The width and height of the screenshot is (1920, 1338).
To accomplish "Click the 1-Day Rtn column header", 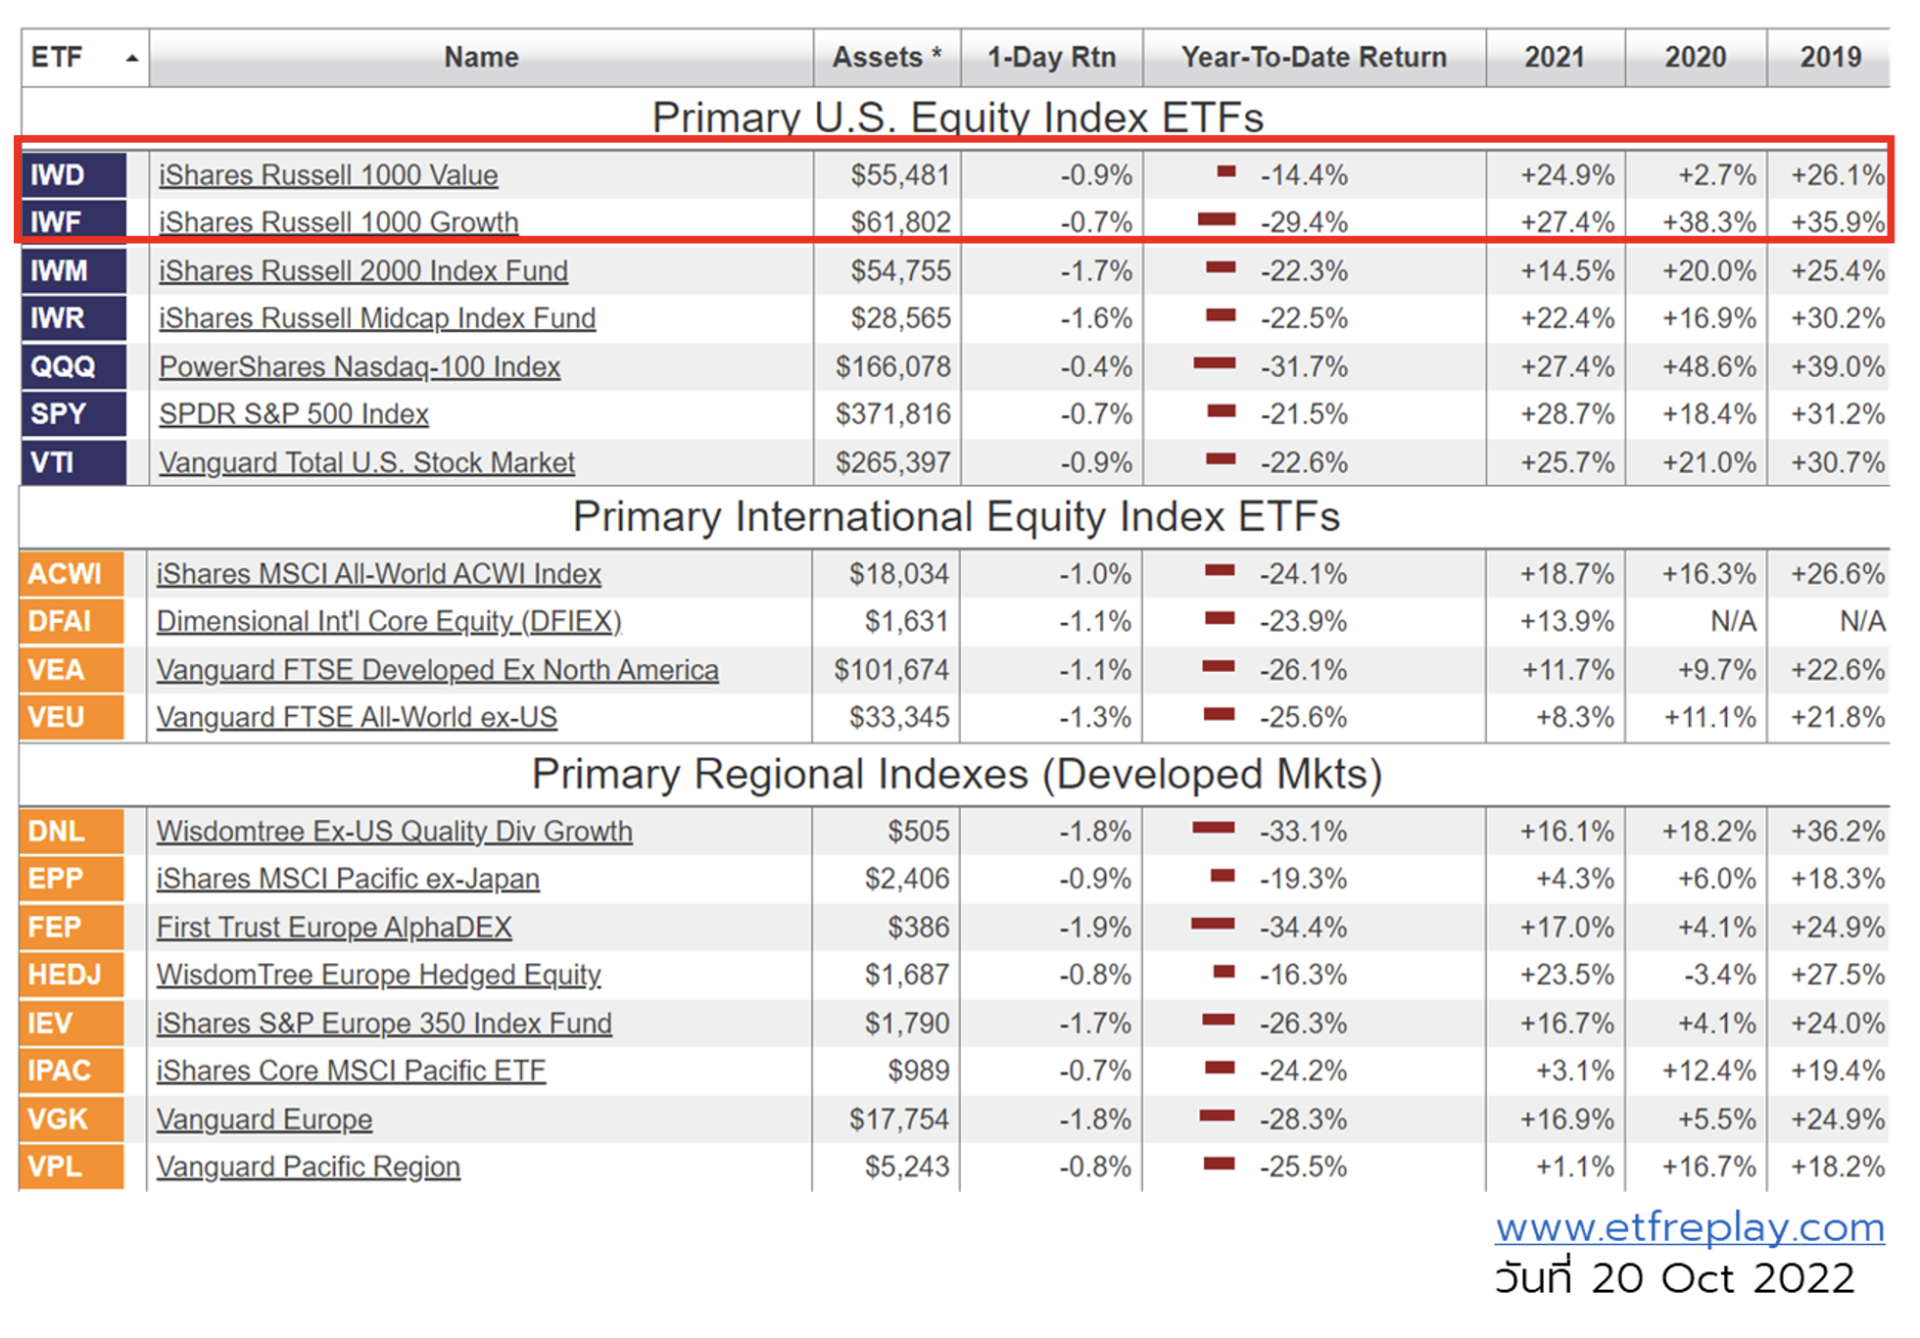I will 1051,57.
